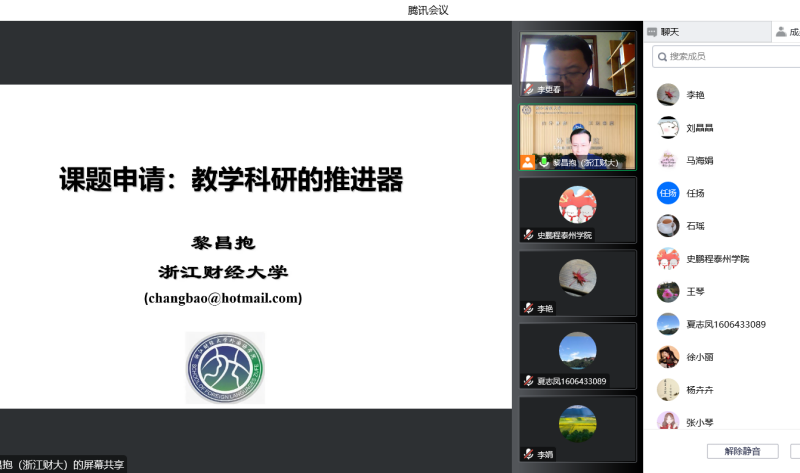The width and height of the screenshot is (800, 473).
Task: Click the muted mic icon for 夏志凤1606433089 tile
Action: pyautogui.click(x=528, y=381)
